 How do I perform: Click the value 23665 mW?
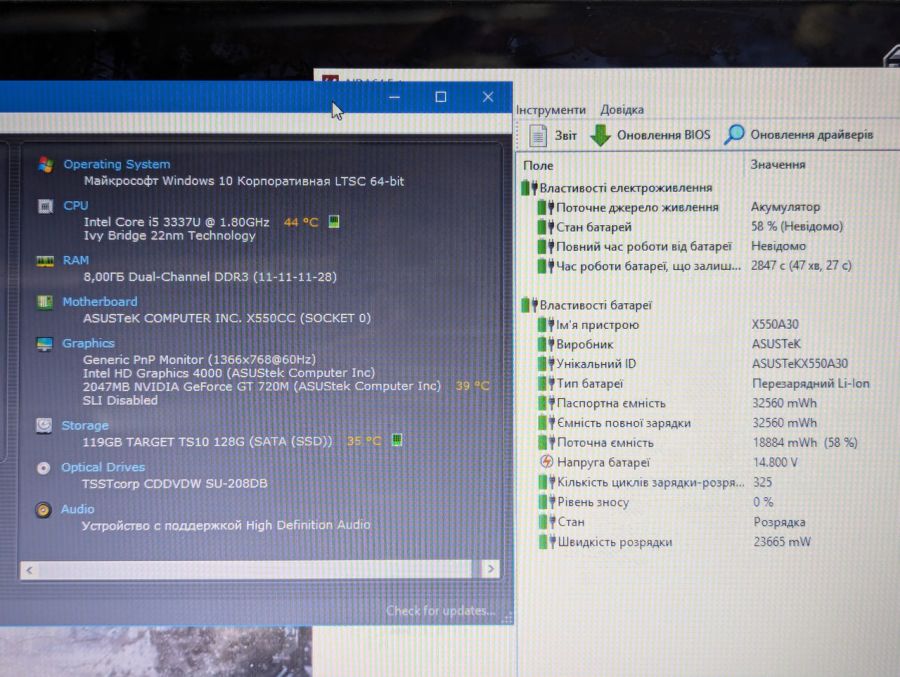782,541
